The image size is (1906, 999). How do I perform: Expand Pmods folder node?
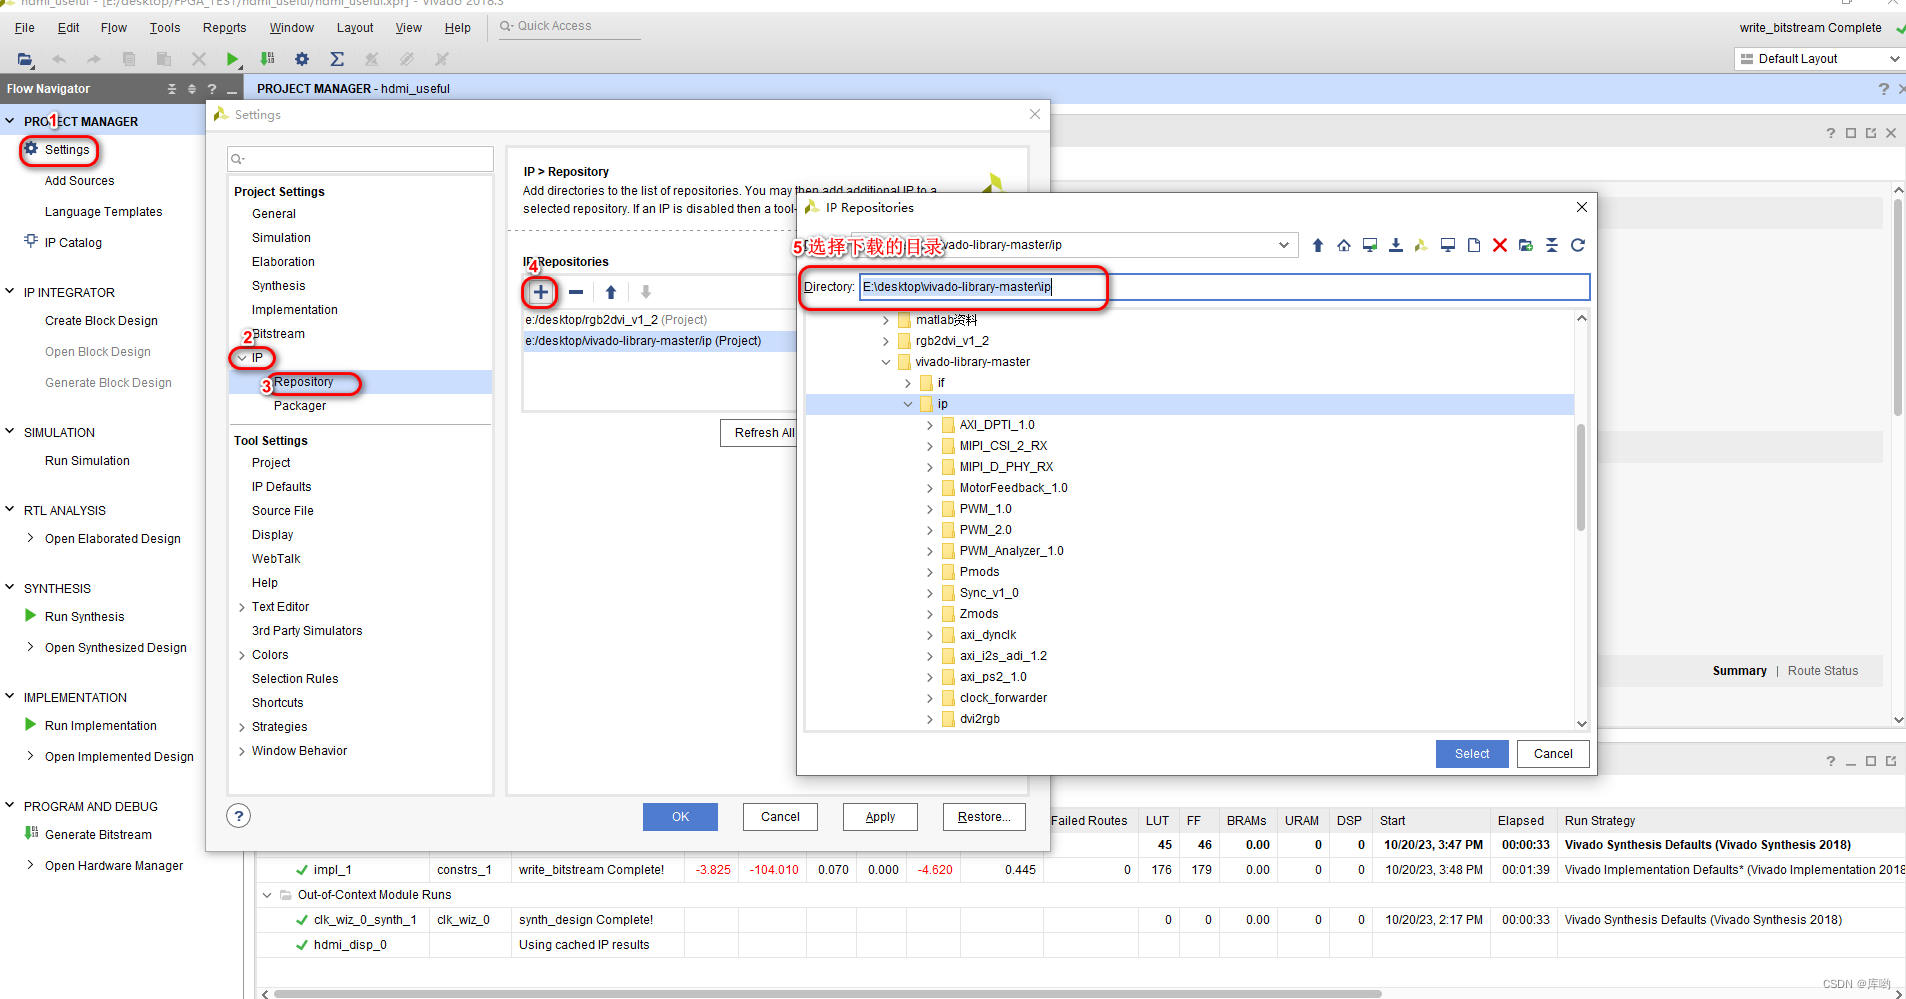(930, 572)
